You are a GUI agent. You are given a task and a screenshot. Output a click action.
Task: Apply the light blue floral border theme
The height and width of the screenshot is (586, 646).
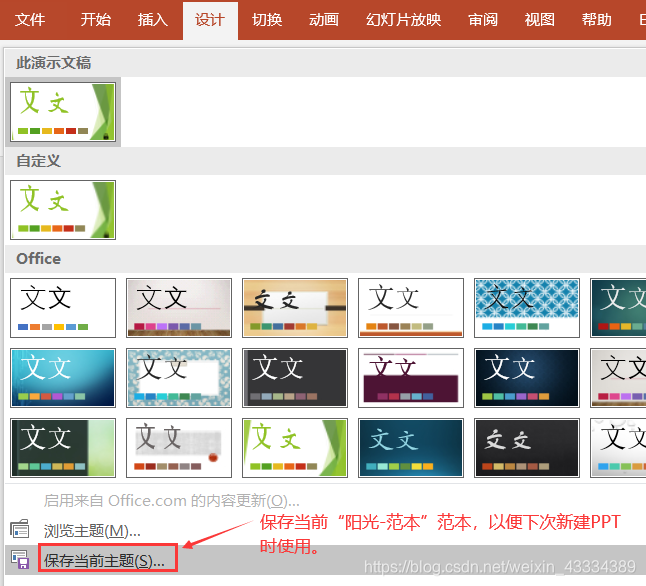click(x=179, y=378)
